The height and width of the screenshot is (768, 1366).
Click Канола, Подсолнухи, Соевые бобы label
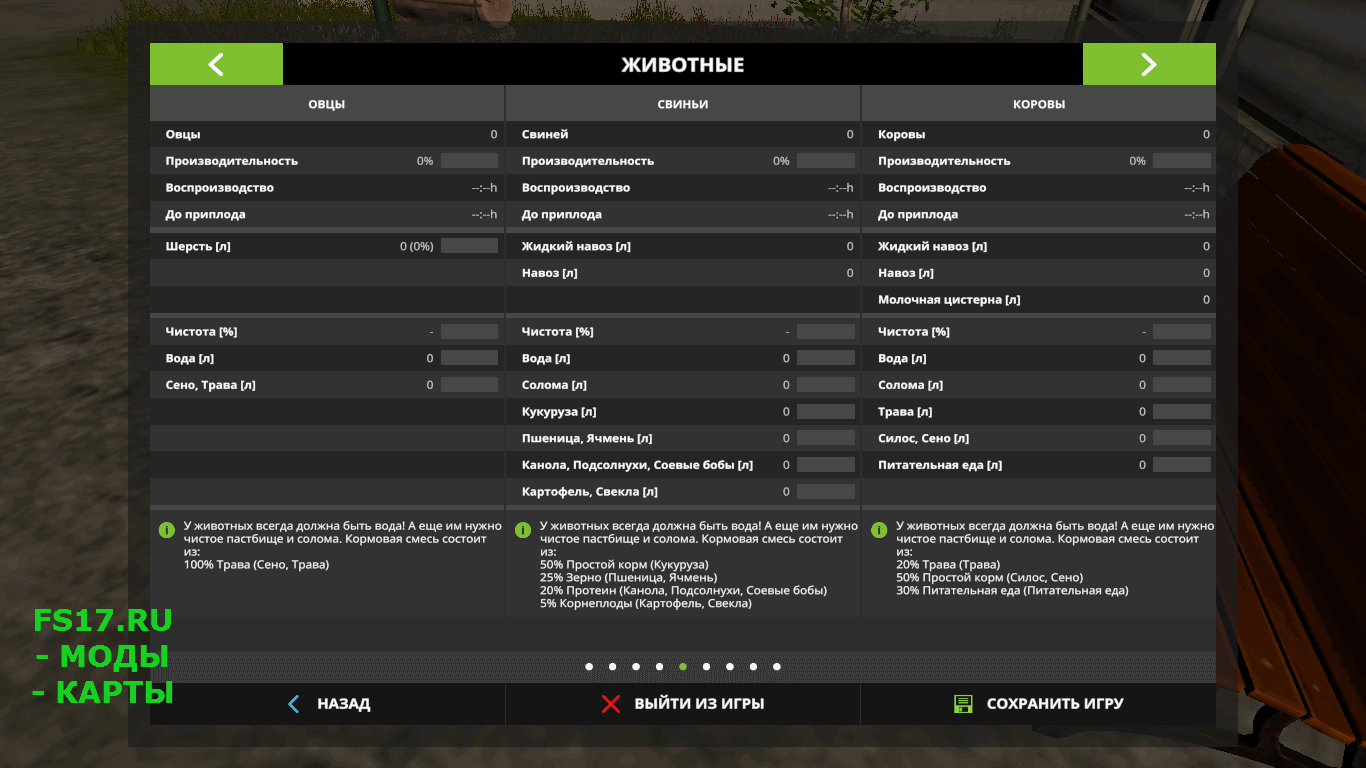[637, 465]
